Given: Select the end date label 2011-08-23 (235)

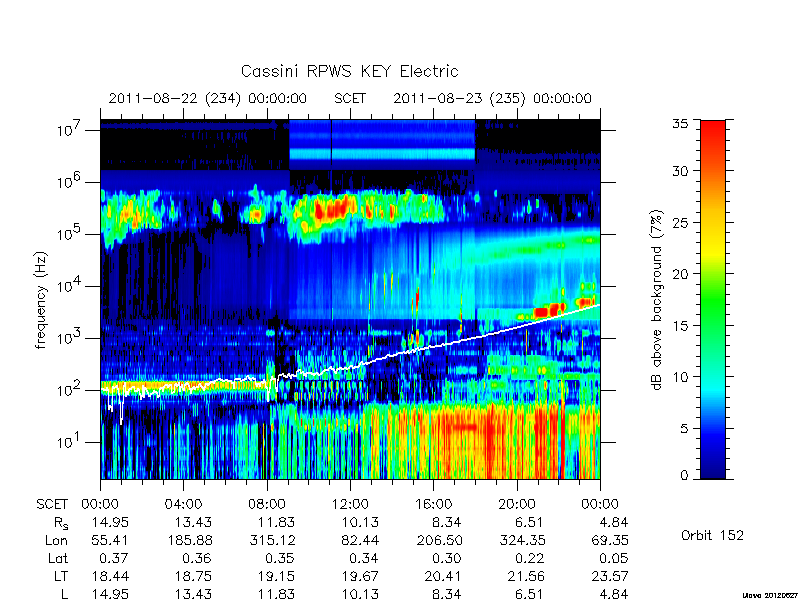Looking at the screenshot, I should [459, 98].
